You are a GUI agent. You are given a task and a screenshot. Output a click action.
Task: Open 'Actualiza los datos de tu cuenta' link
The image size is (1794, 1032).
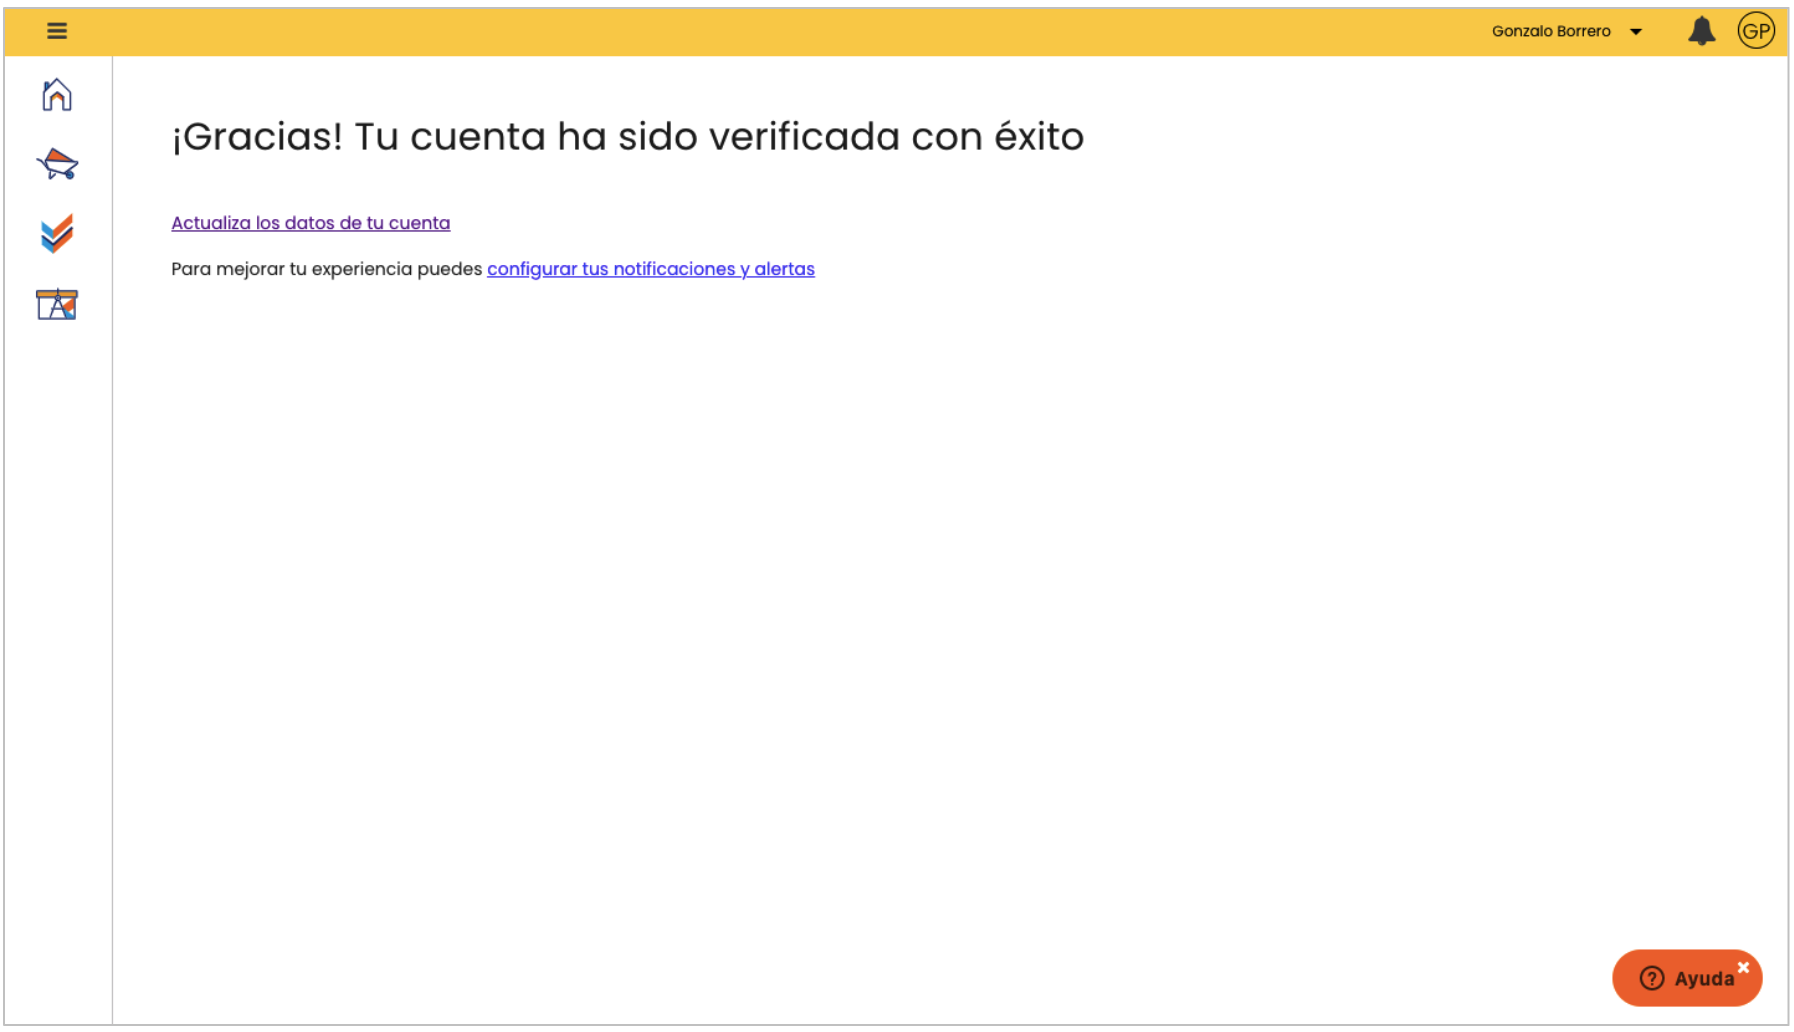(310, 223)
